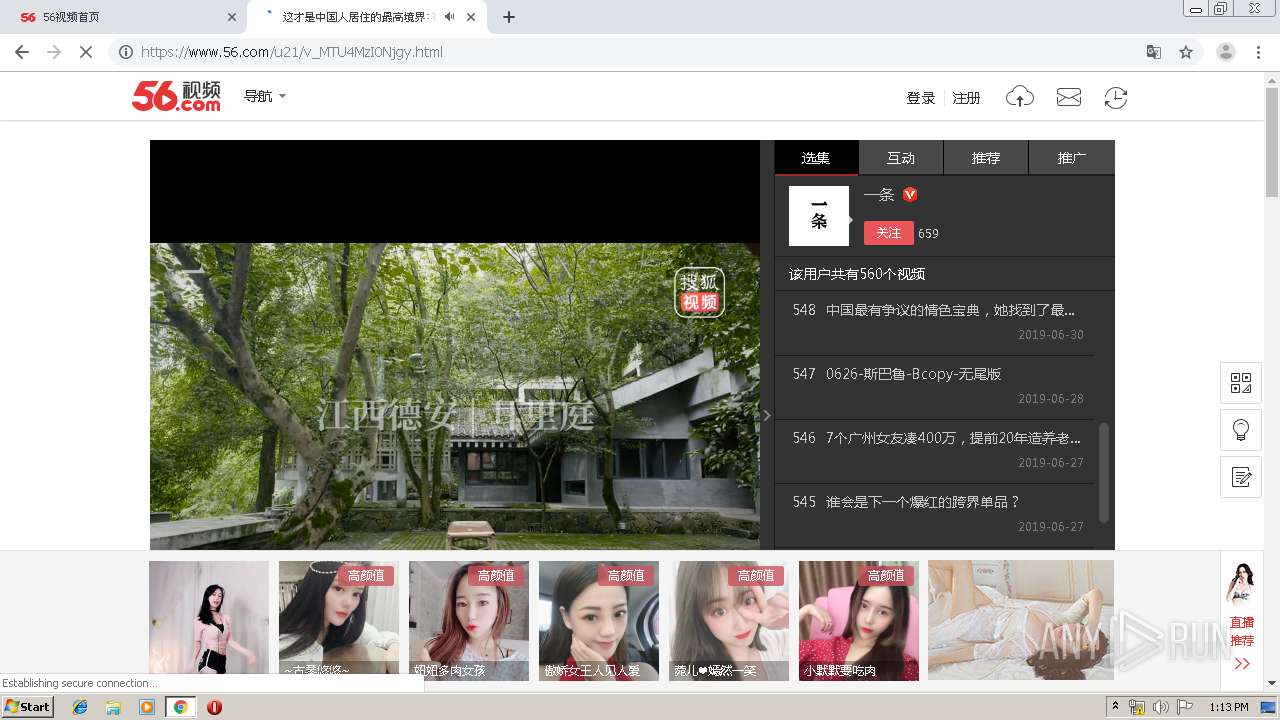Click the Google Translate icon in address bar
1280x720 pixels.
point(1153,52)
